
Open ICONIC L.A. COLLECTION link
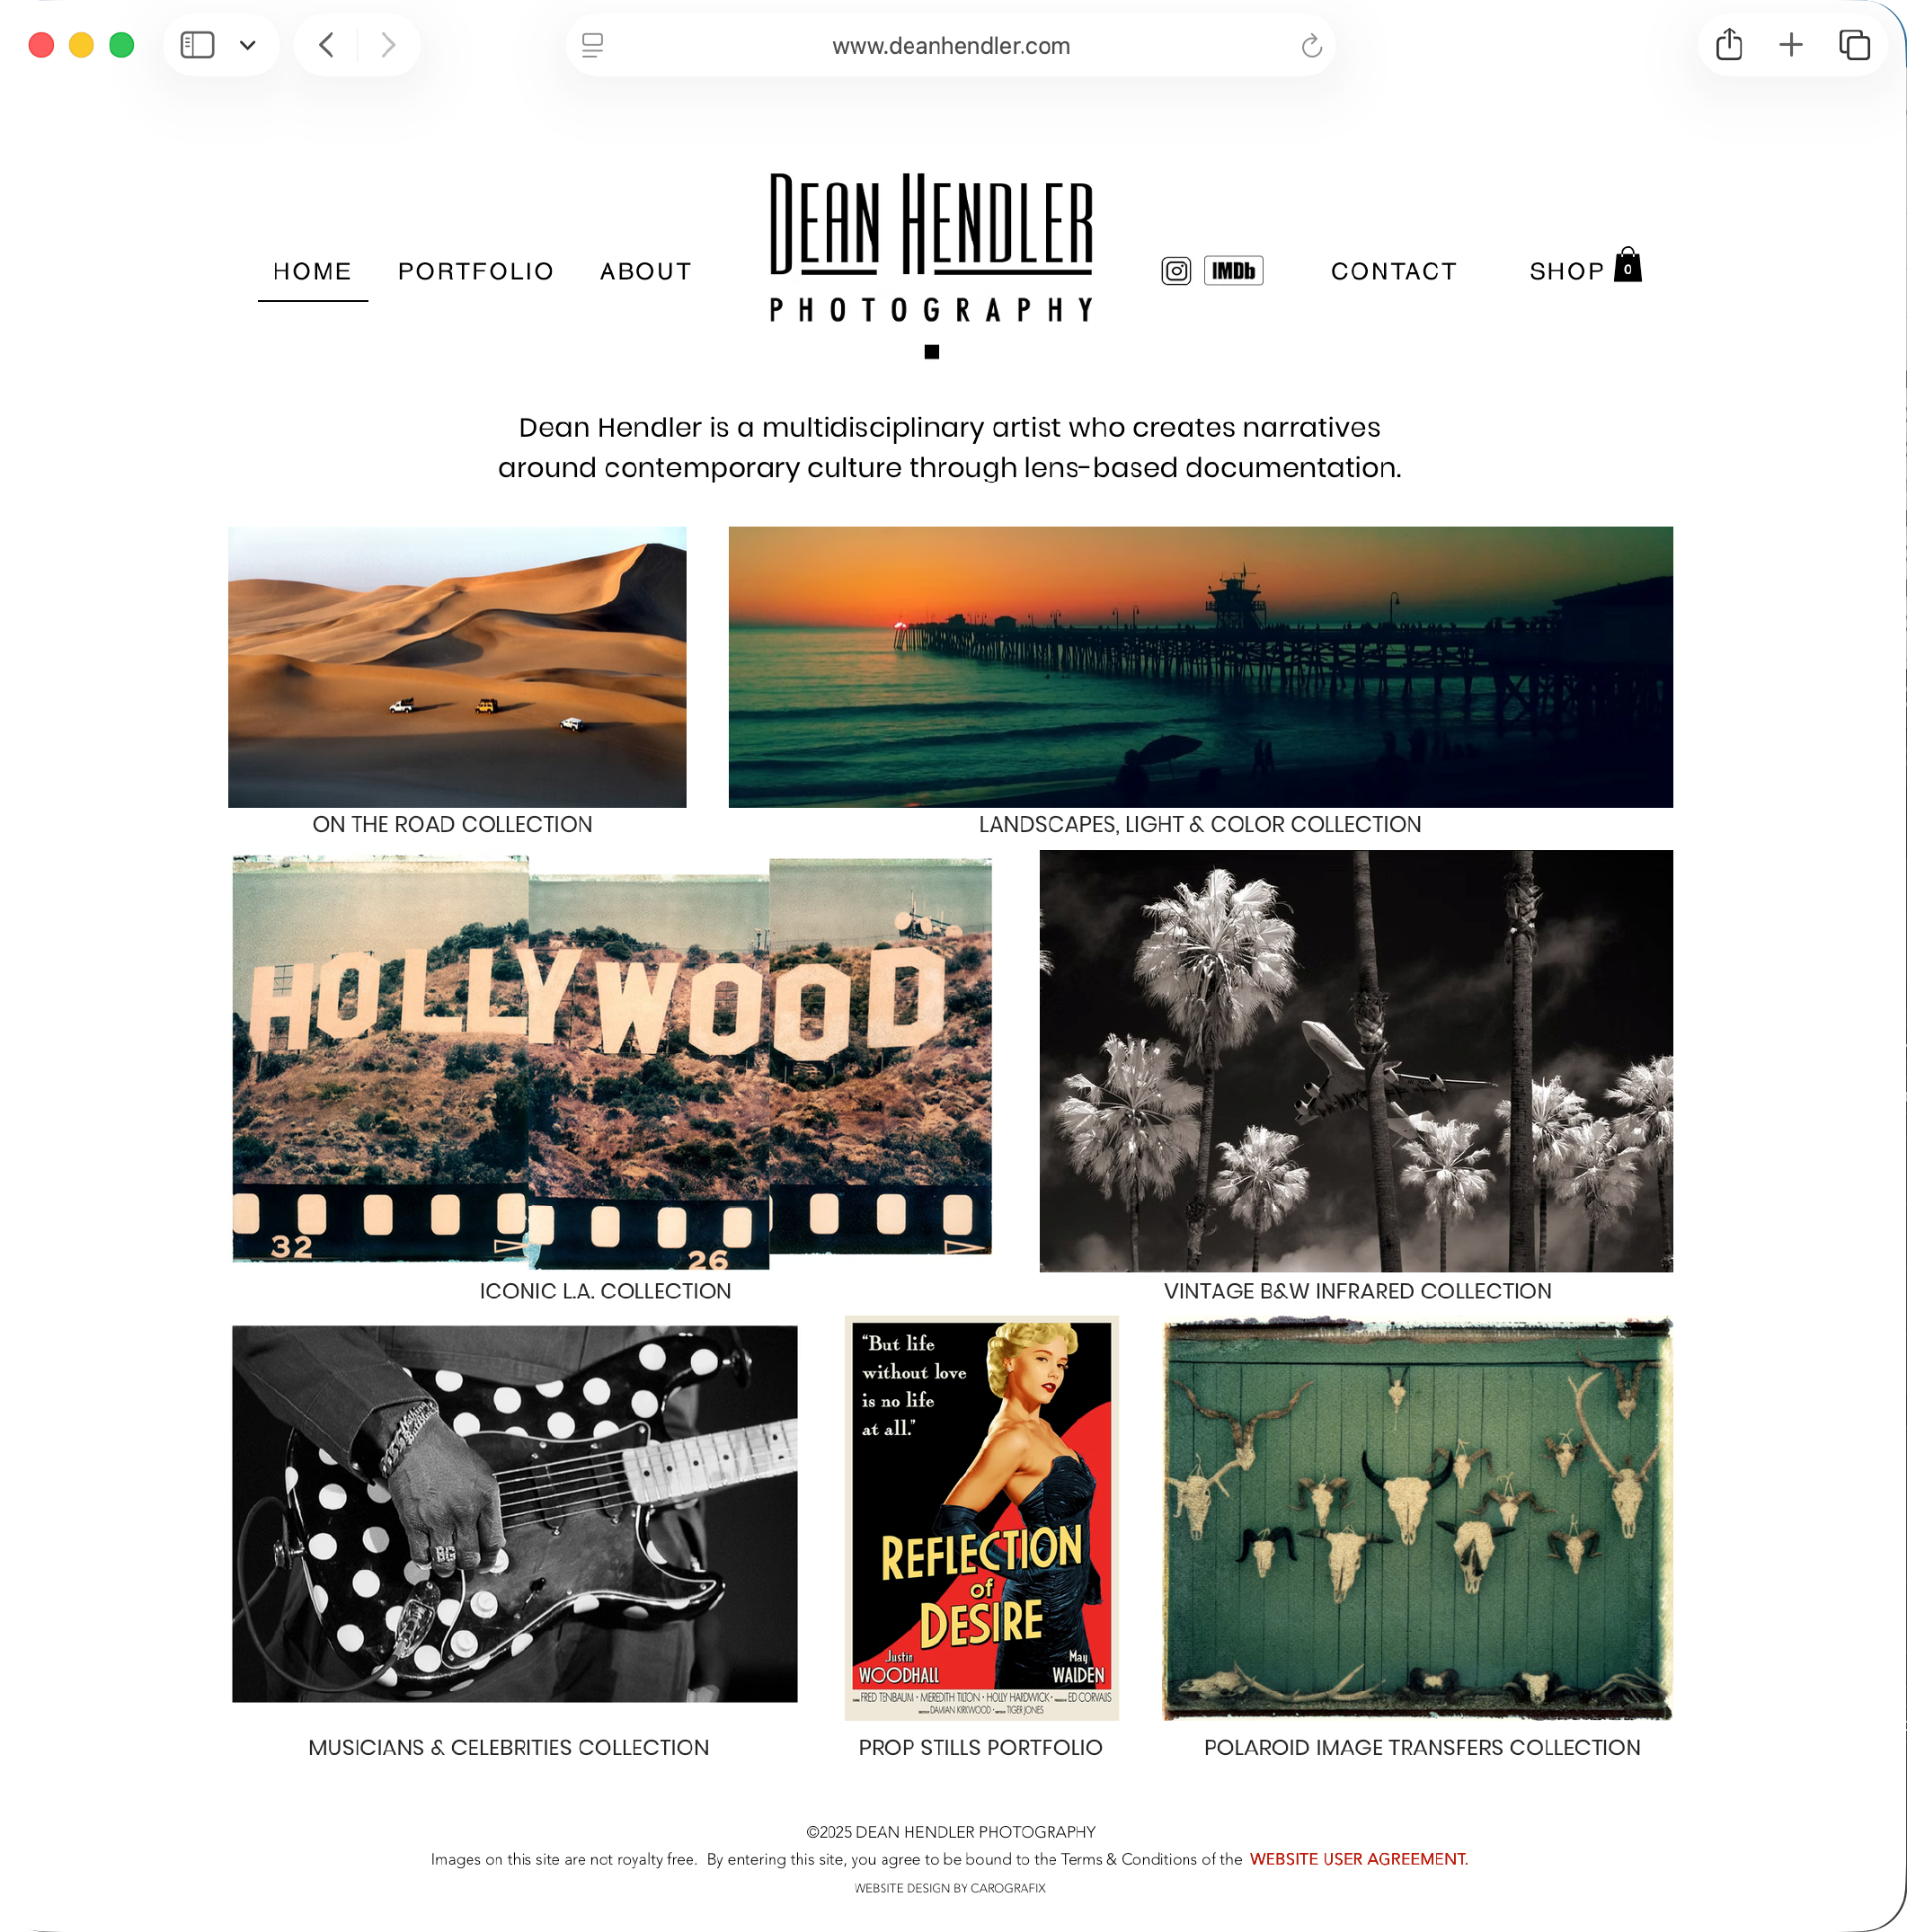605,1291
